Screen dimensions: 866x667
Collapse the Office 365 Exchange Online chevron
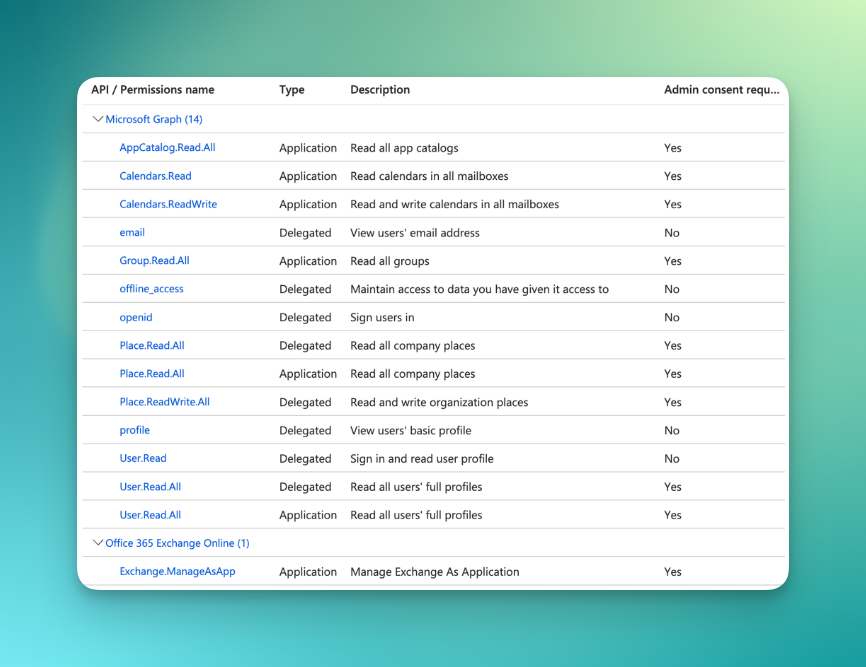coord(98,543)
